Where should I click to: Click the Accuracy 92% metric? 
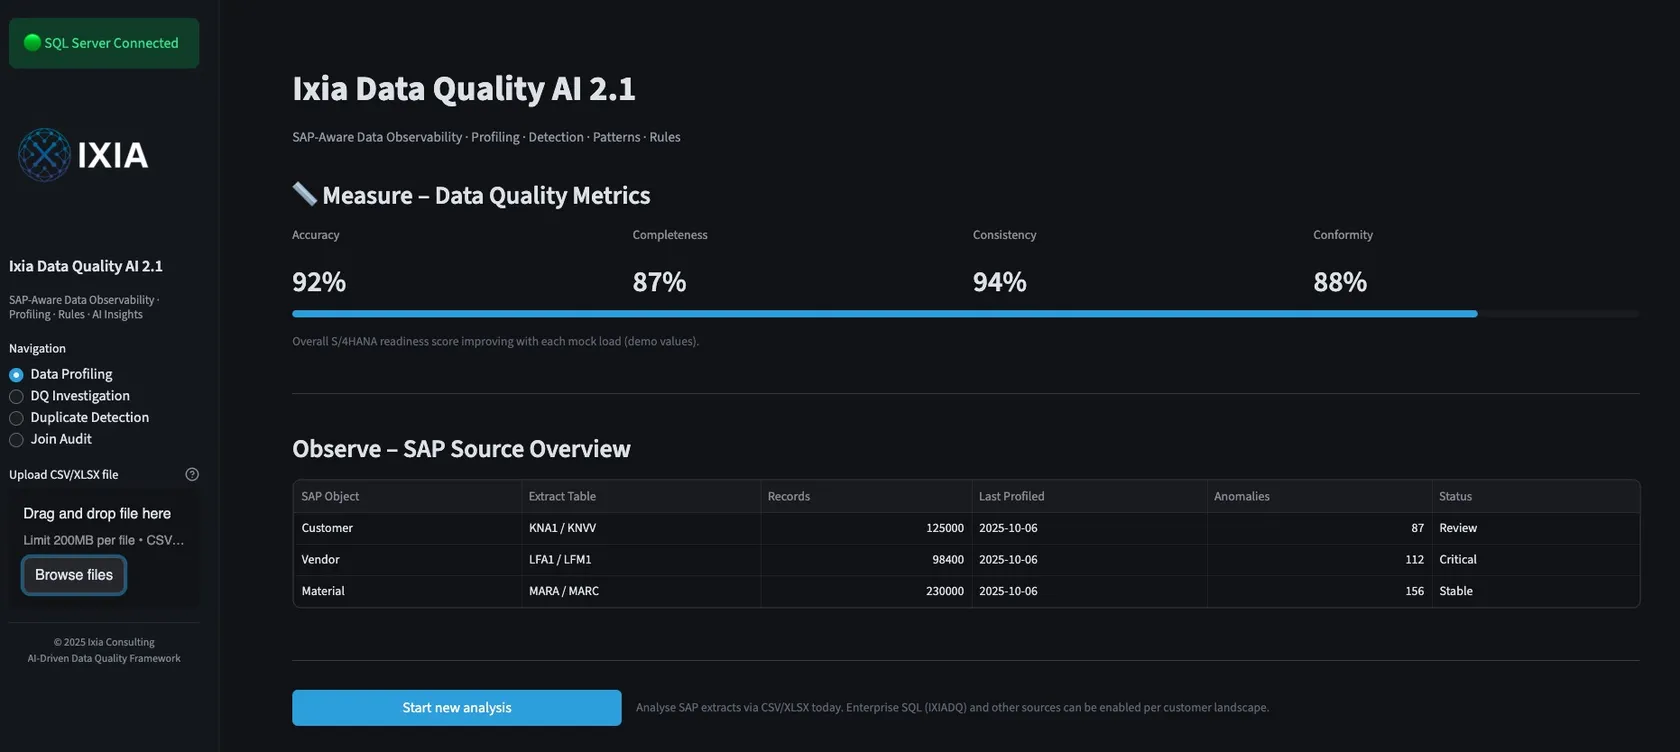click(319, 264)
